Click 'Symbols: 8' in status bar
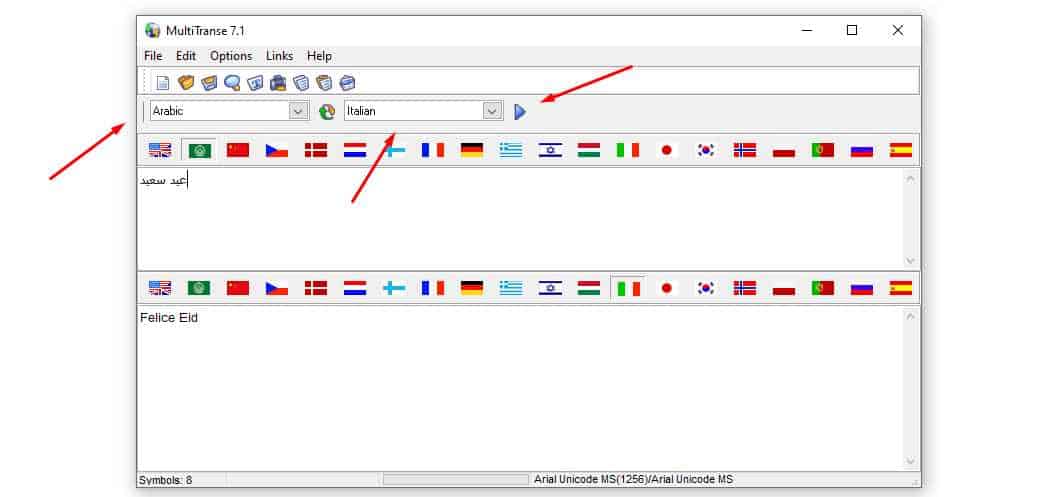1051x497 pixels. tap(166, 480)
